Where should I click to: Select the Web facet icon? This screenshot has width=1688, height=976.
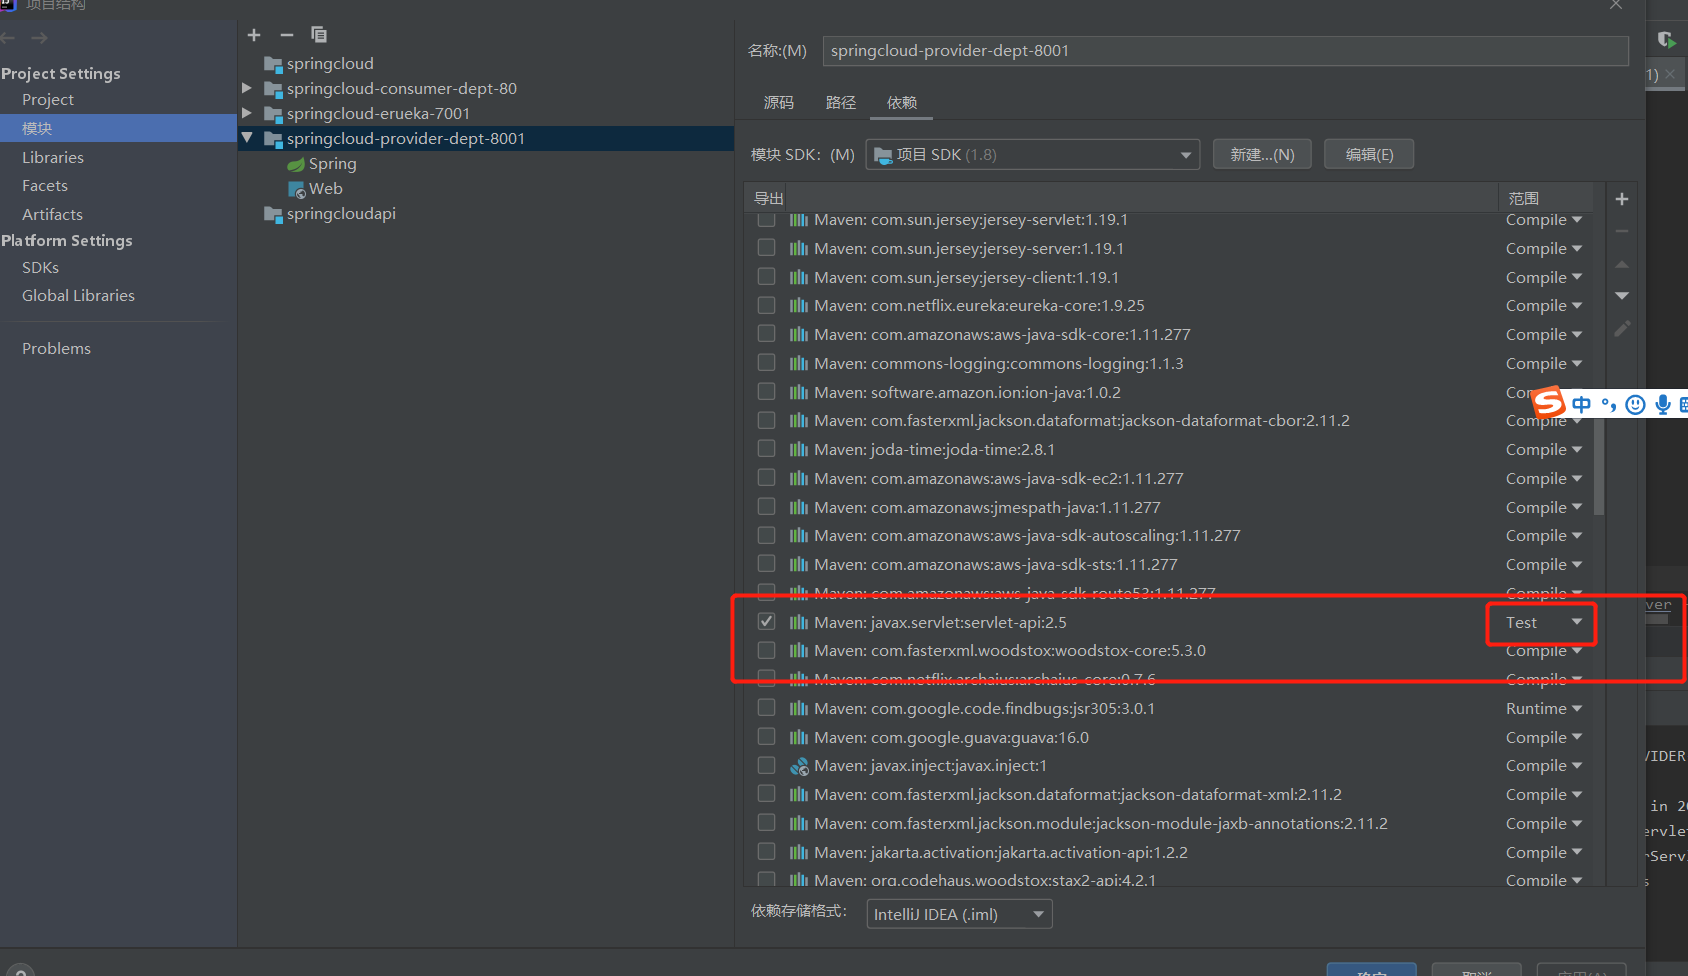pyautogui.click(x=296, y=189)
